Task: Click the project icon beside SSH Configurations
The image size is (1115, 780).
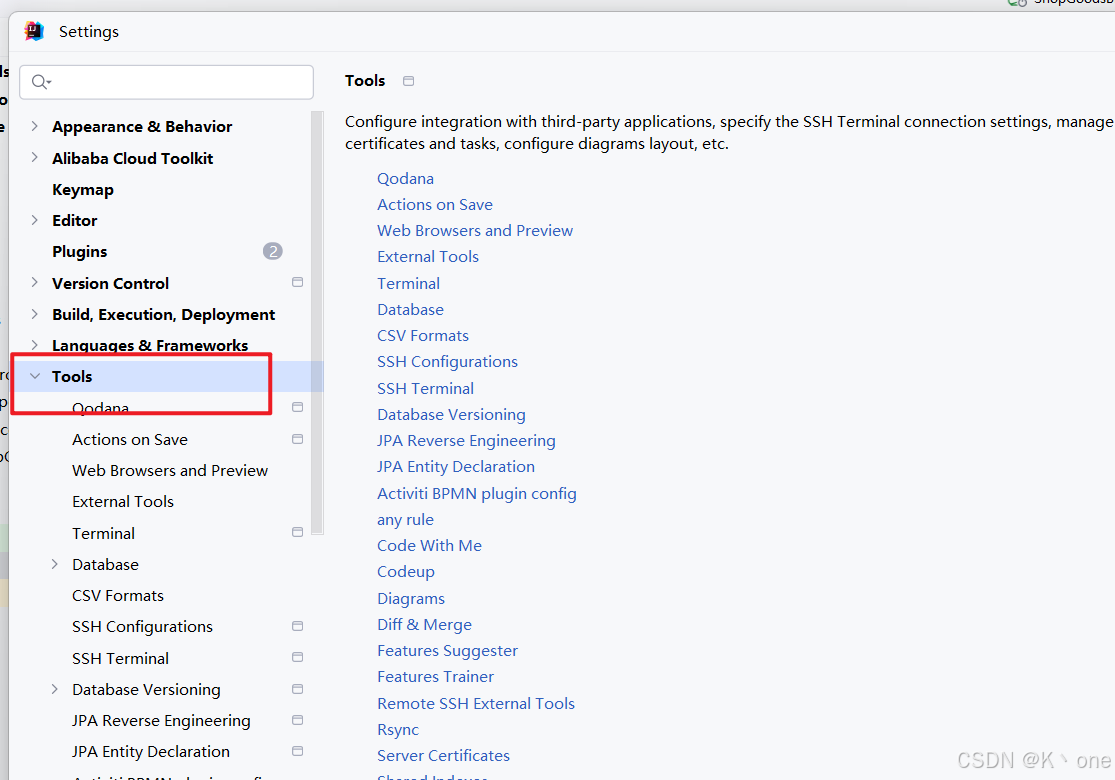Action: [297, 626]
